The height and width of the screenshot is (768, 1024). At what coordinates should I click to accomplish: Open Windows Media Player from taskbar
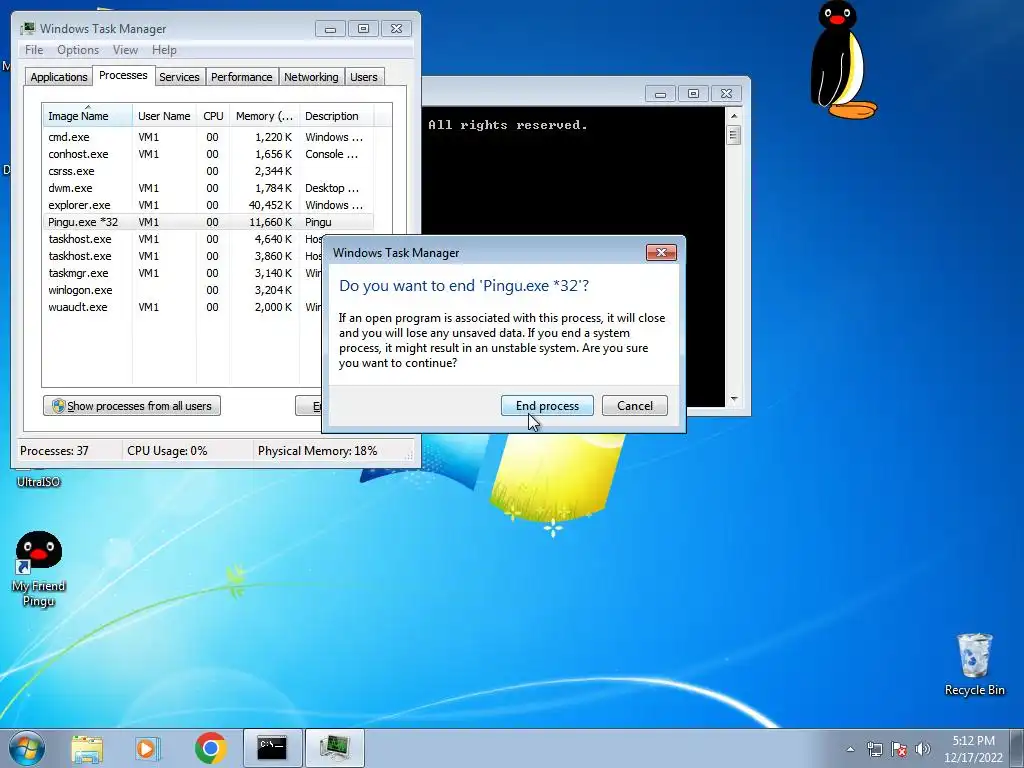(x=148, y=748)
